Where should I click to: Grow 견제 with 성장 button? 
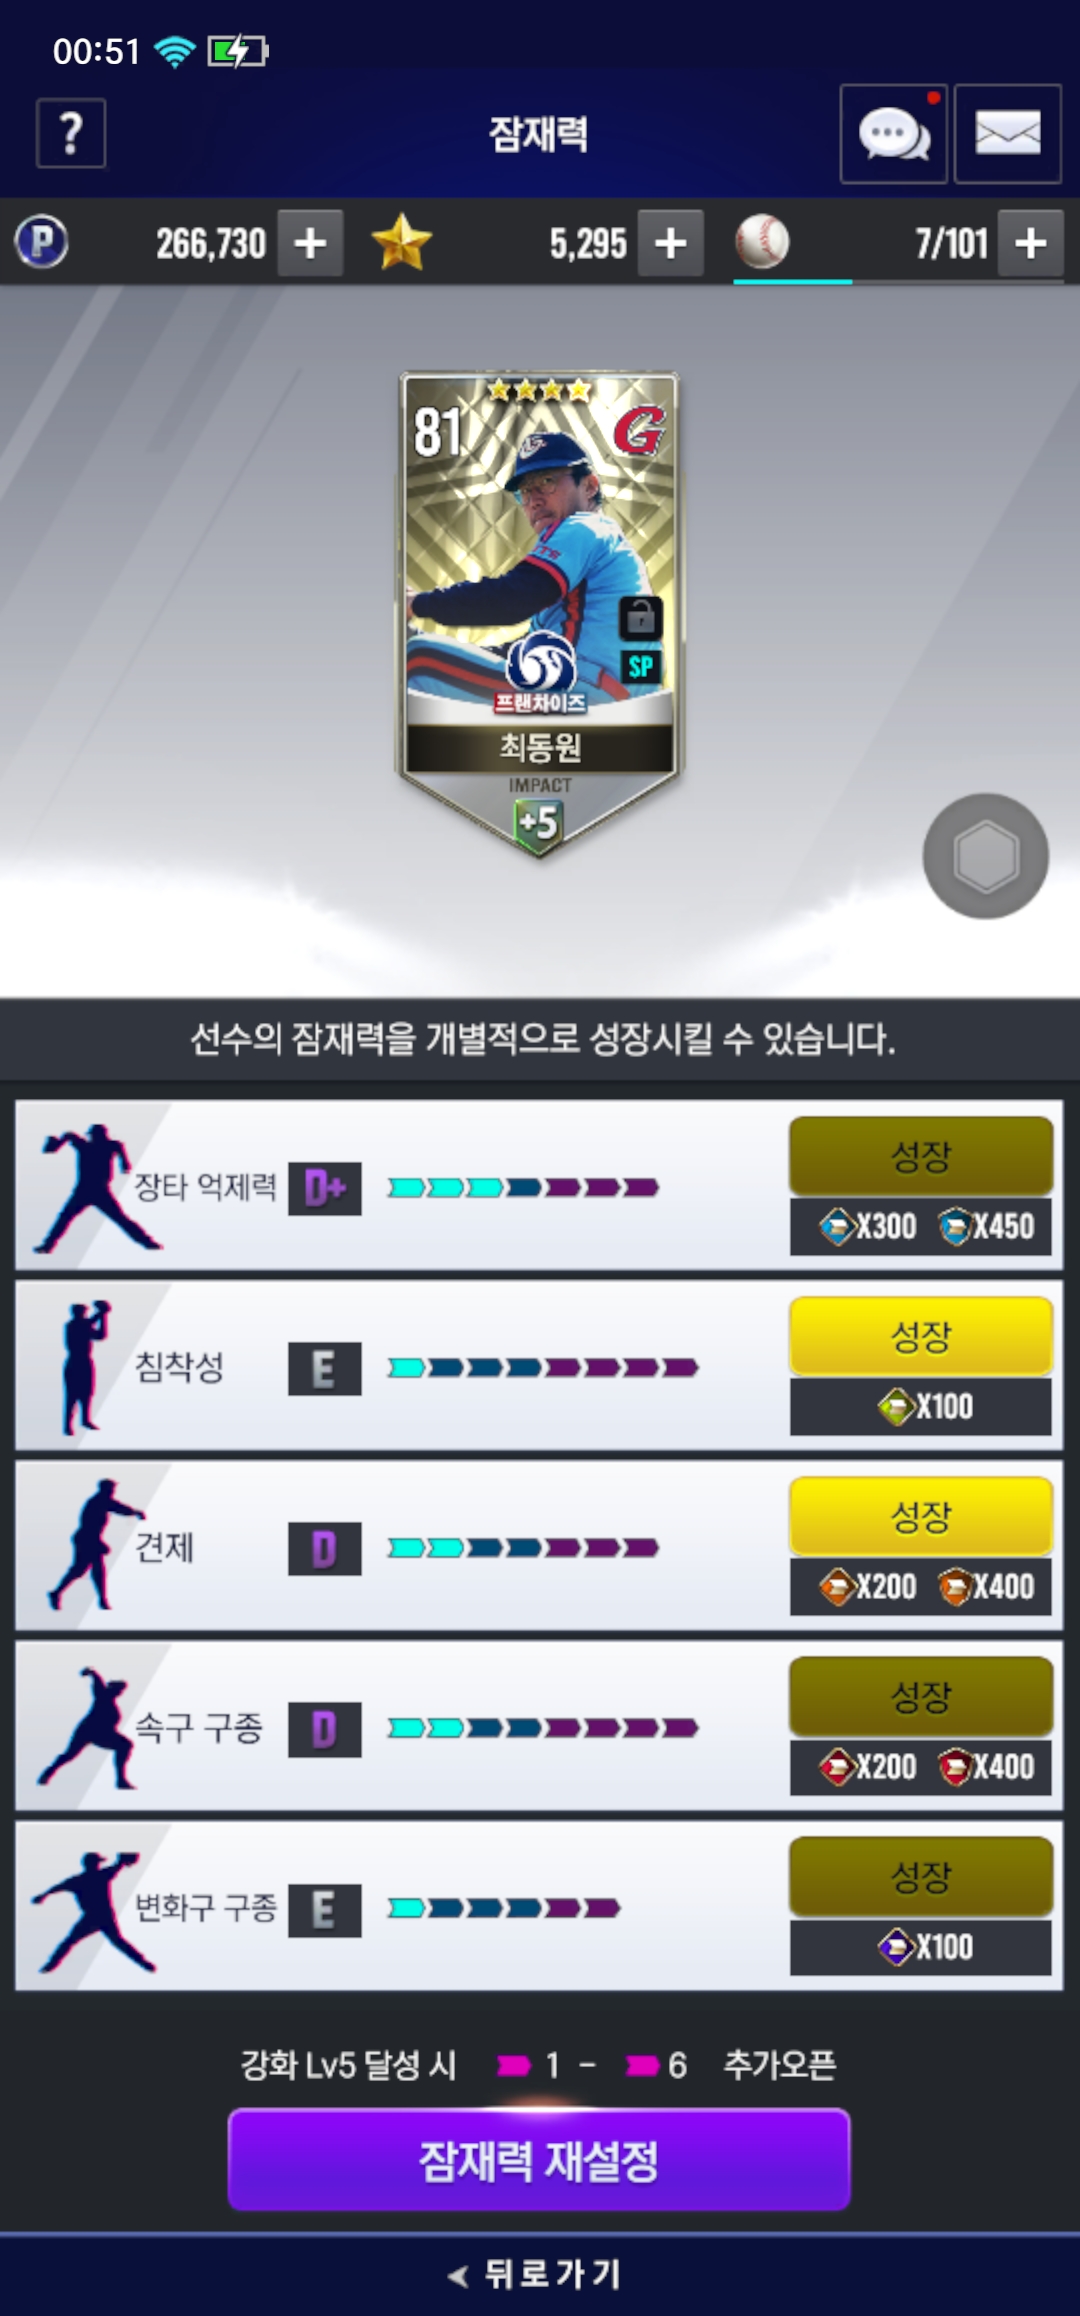pyautogui.click(x=921, y=1516)
